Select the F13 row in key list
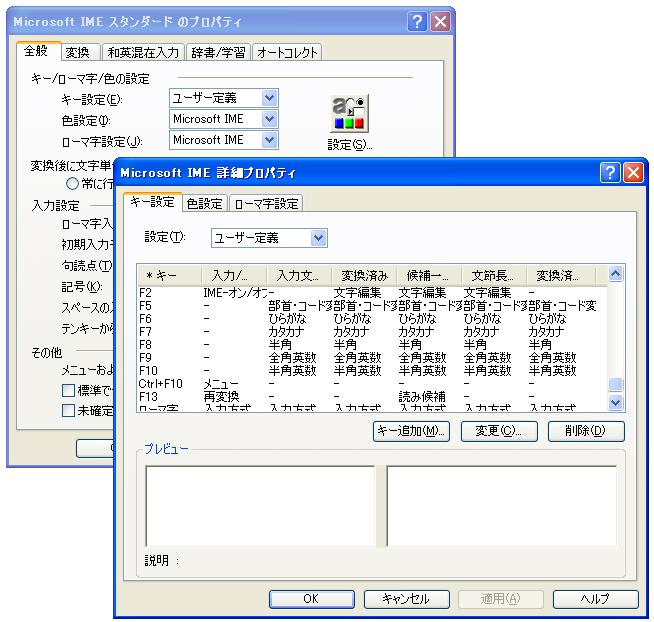Image resolution: width=654 pixels, height=622 pixels. 372,396
